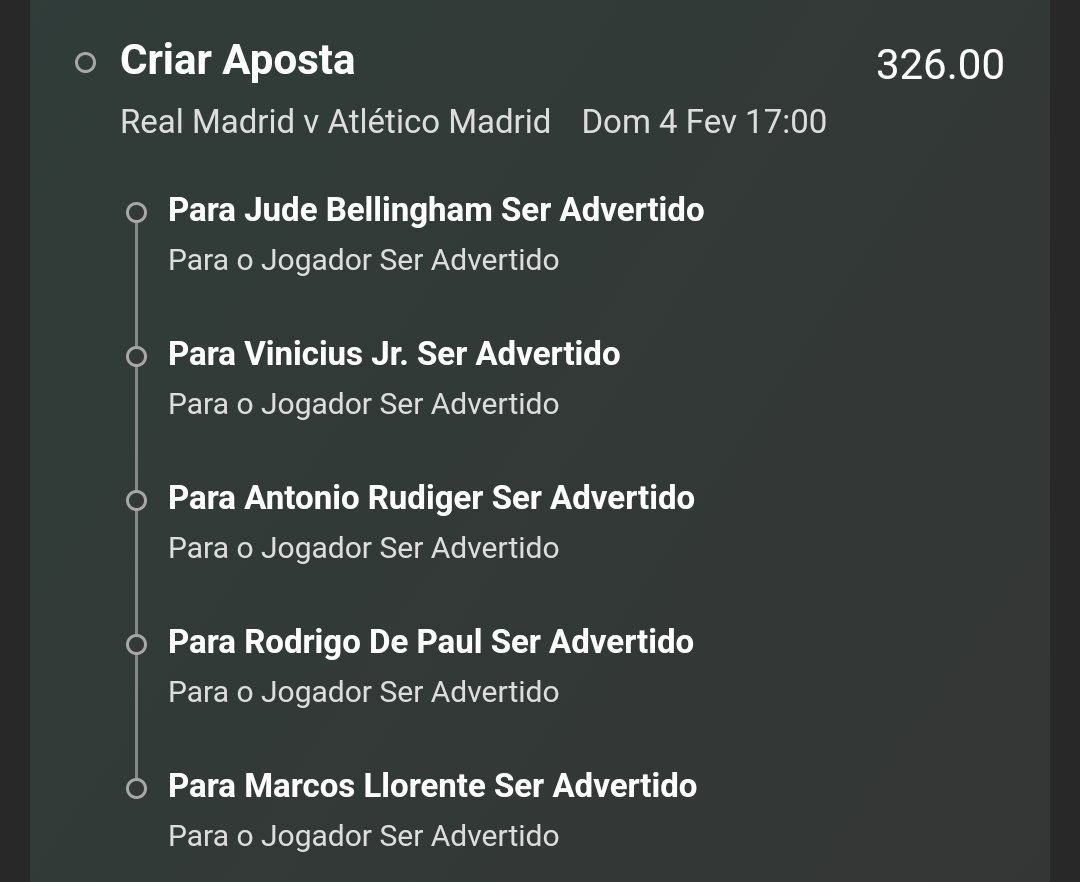Select Para Jude Bellingham Ser Advertido

436,210
